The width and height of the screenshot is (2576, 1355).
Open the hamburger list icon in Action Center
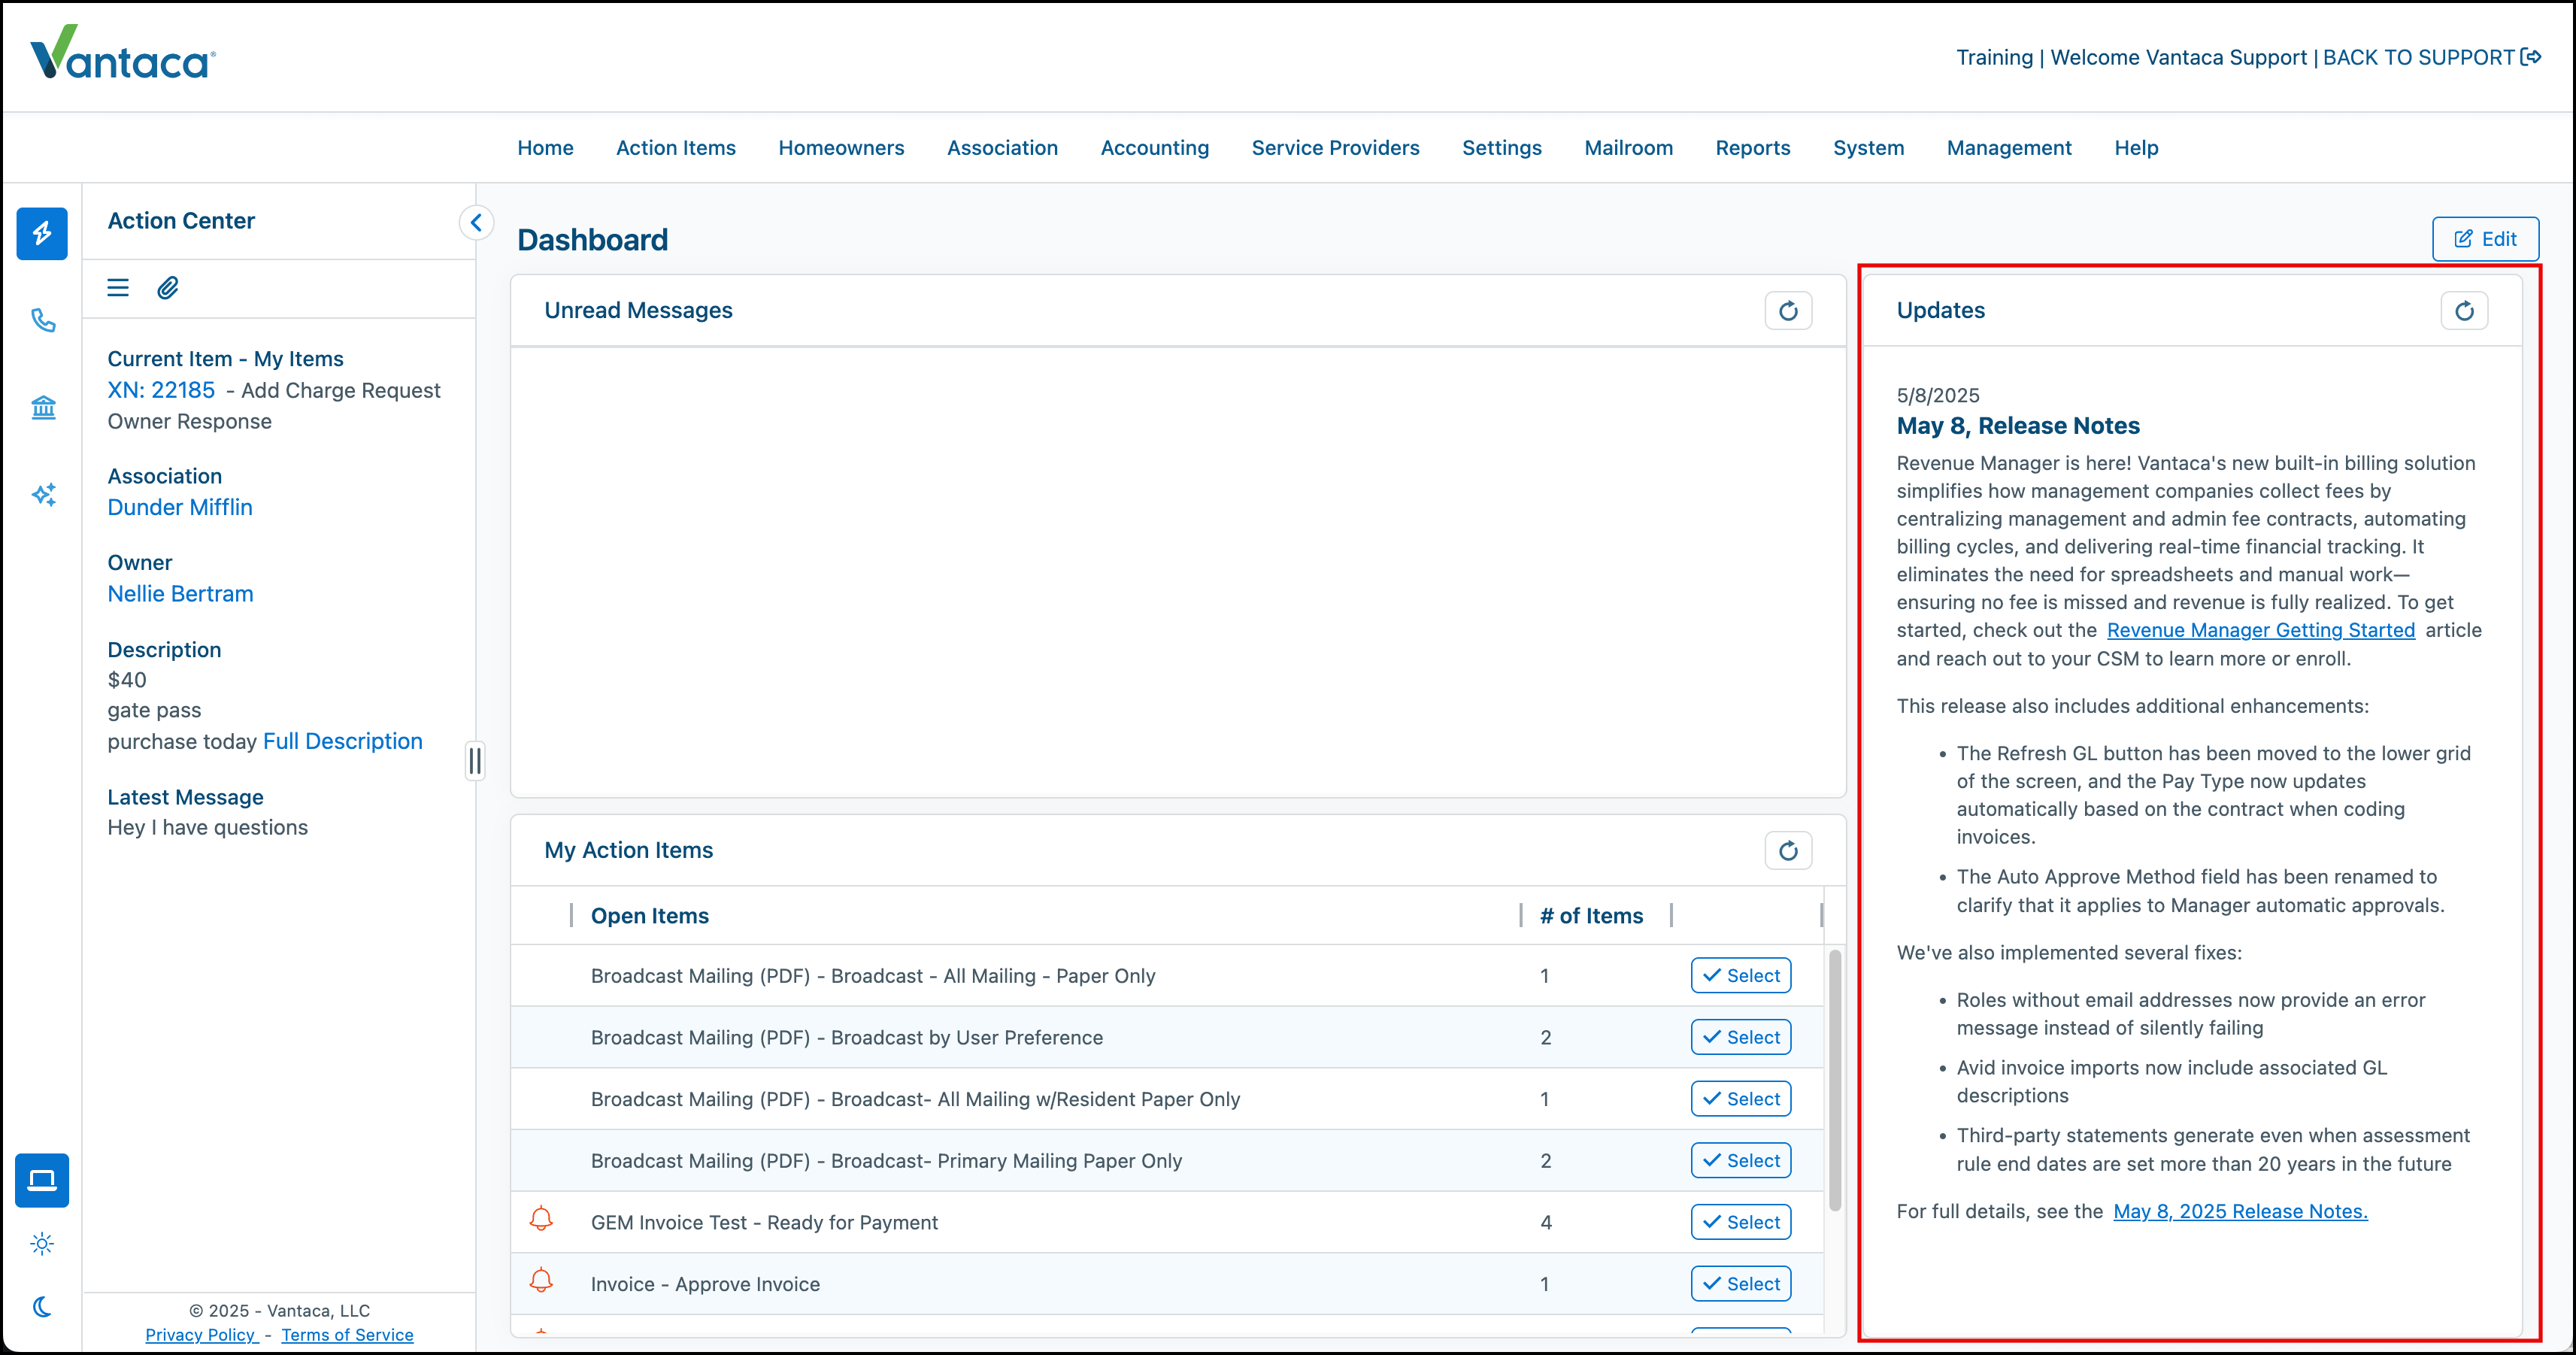tap(118, 288)
